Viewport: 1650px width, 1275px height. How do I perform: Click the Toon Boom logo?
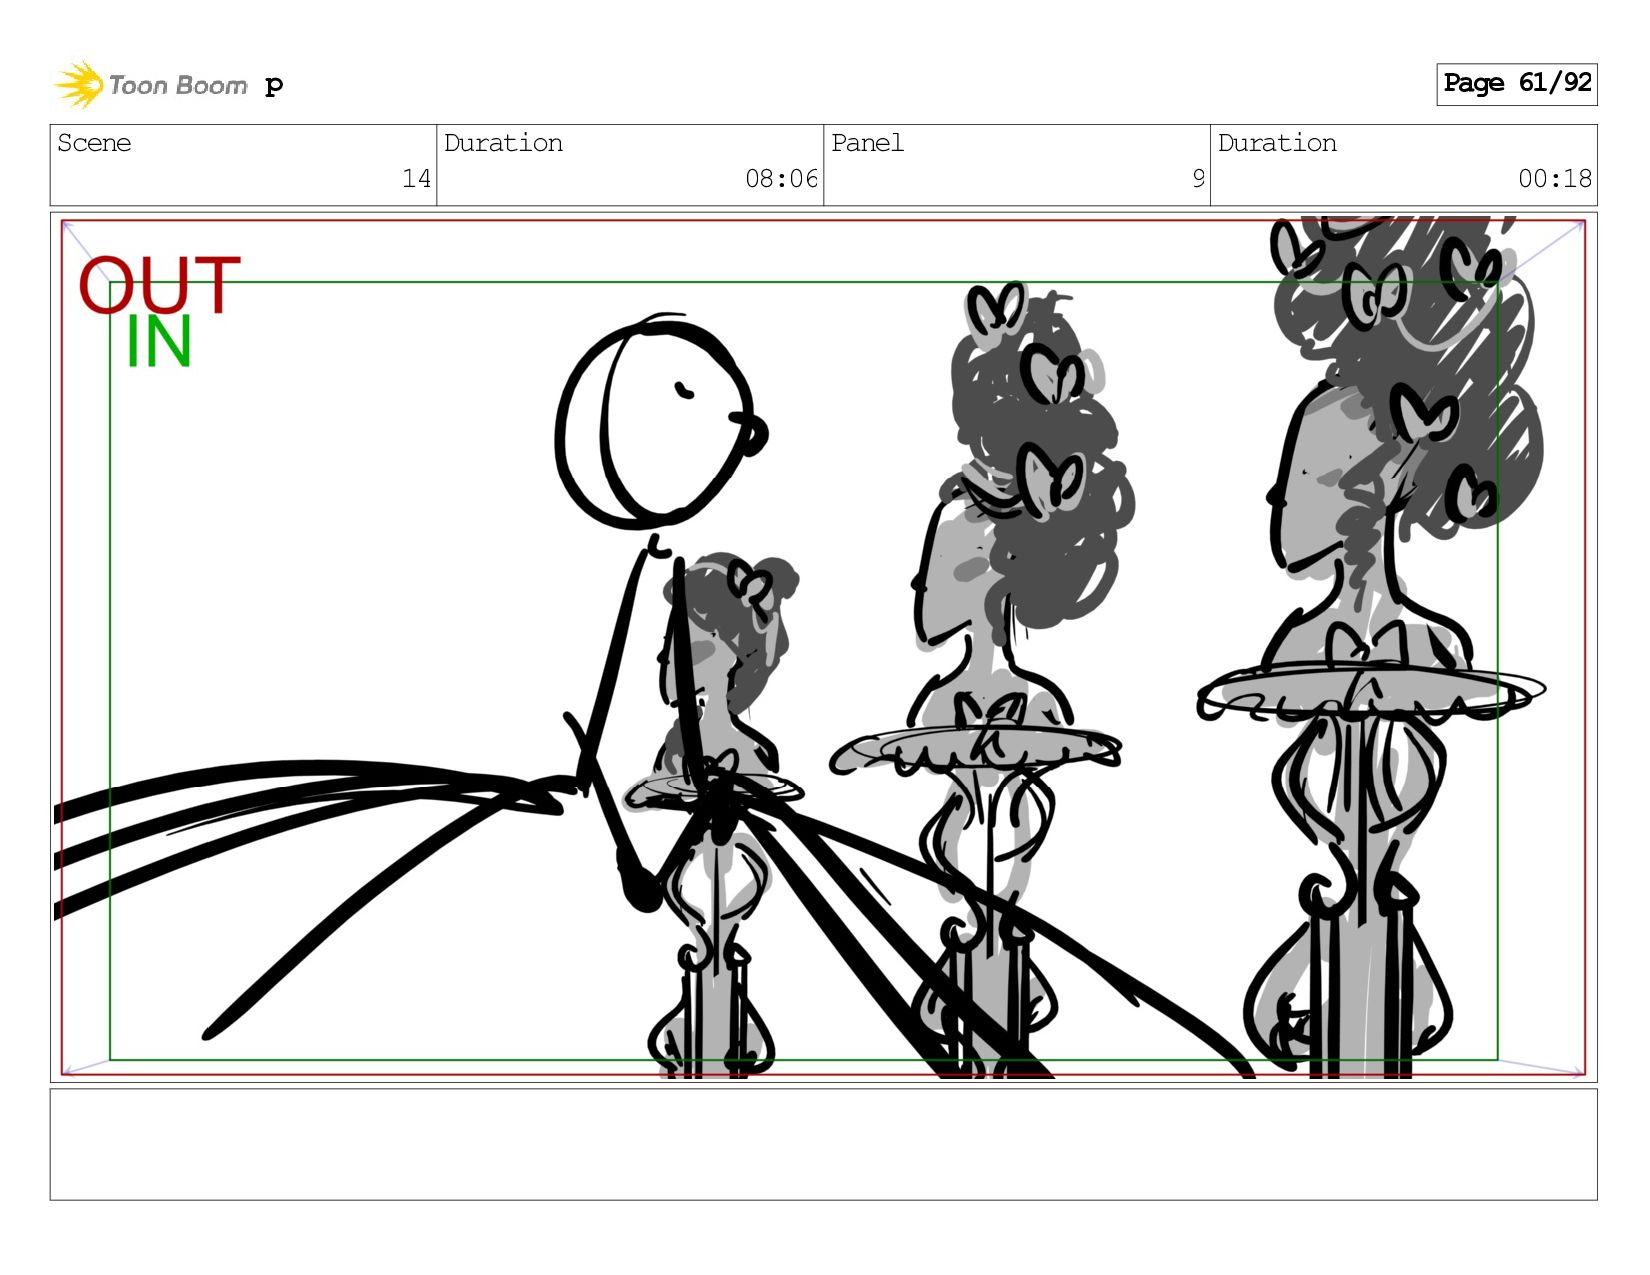tap(151, 85)
